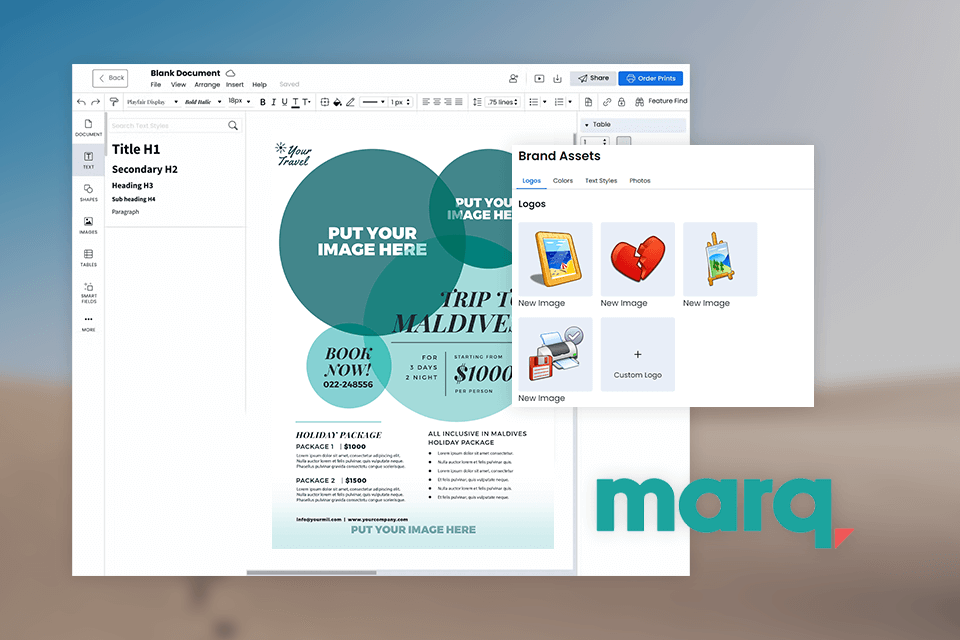Click the page settings icon in toolbar
Image resolution: width=960 pixels, height=640 pixels.
coord(588,102)
